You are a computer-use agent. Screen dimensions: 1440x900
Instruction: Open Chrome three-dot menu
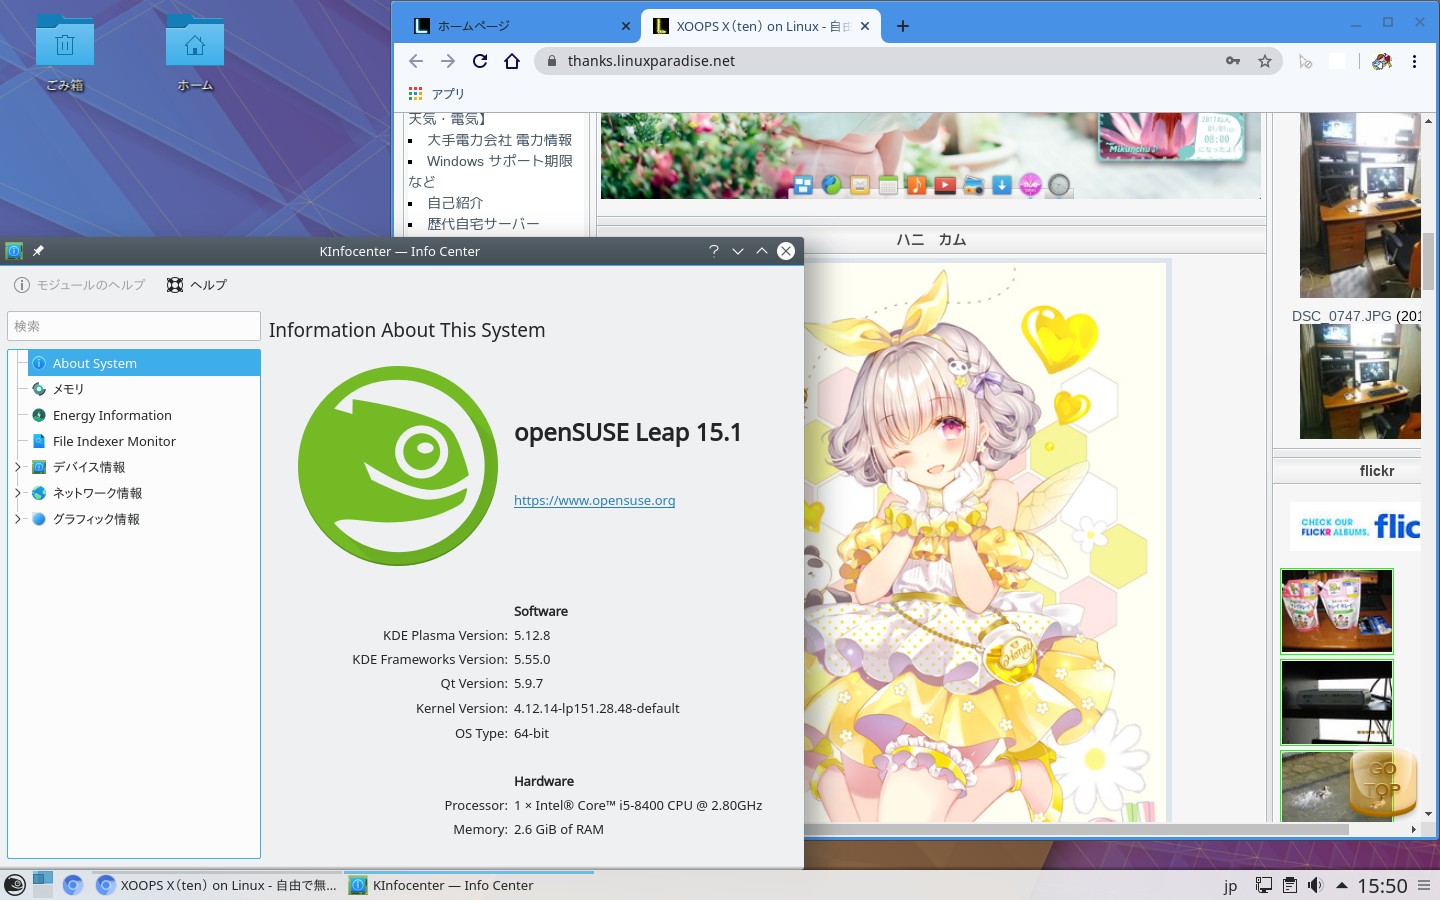(1414, 61)
